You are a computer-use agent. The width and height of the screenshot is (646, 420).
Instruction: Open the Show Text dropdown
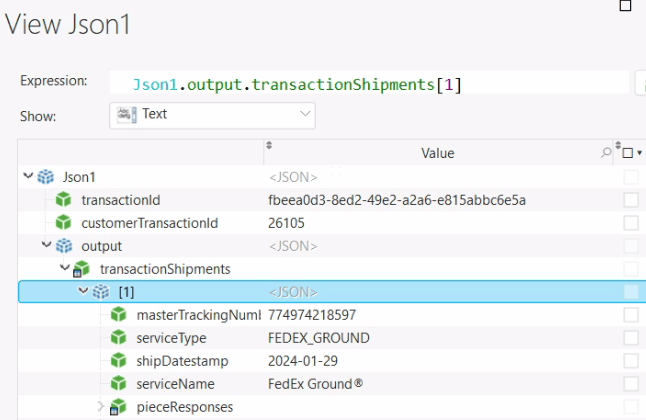point(212,115)
